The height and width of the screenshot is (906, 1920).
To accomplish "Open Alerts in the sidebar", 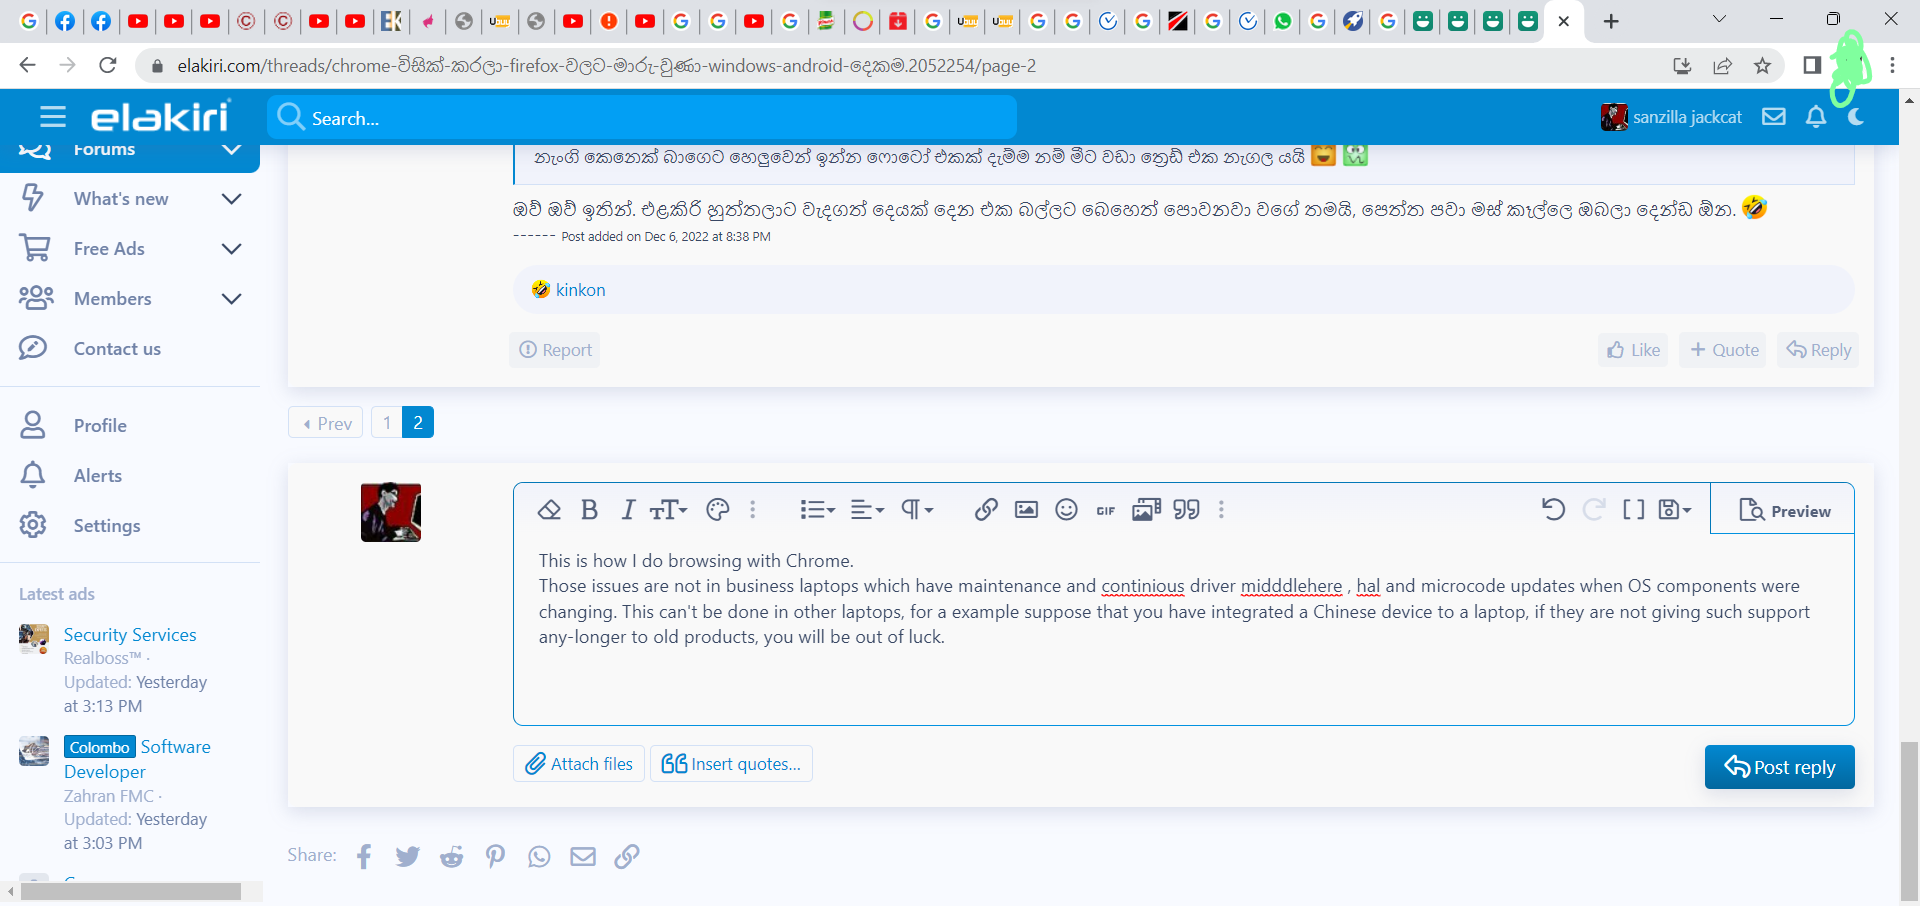I will 98,476.
